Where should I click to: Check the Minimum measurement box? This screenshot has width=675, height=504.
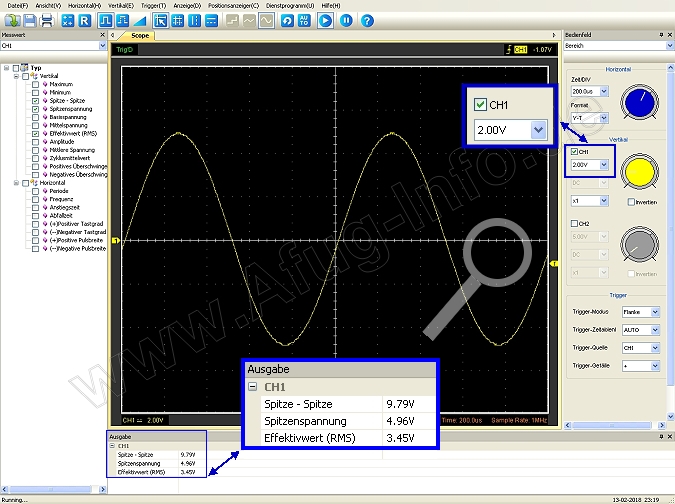click(35, 93)
